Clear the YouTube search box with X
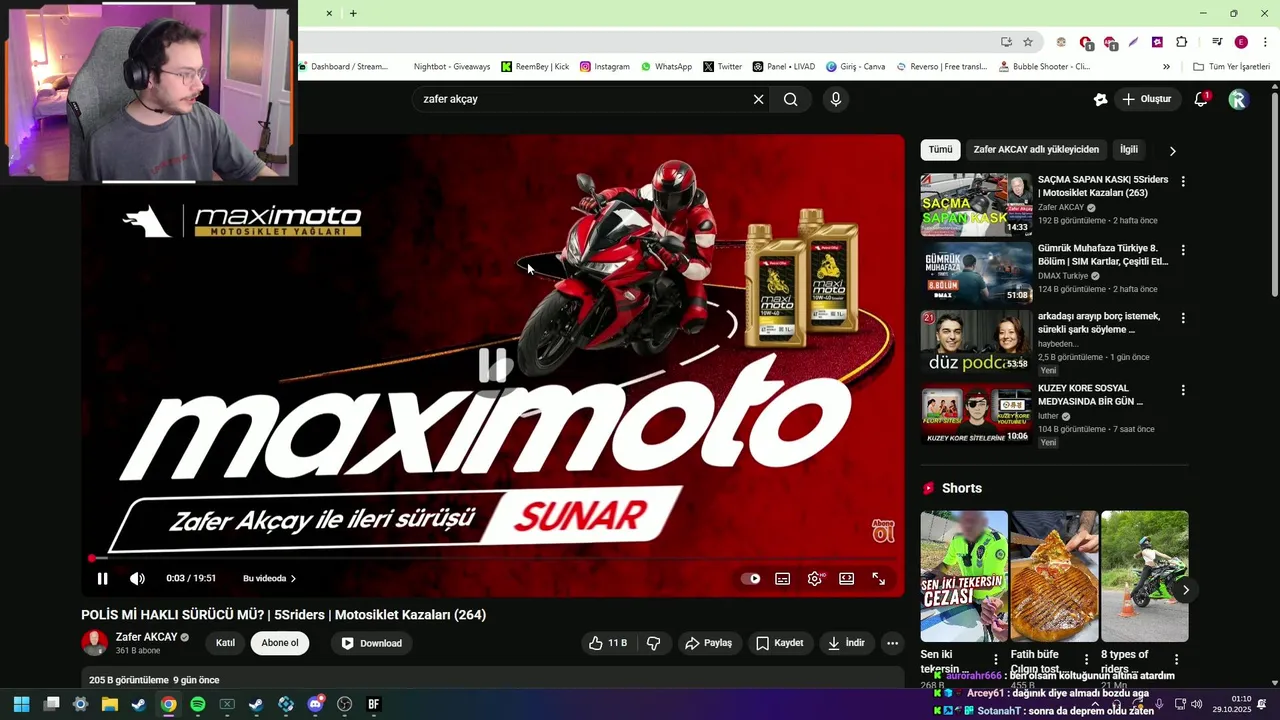Viewport: 1280px width, 720px height. 758,99
